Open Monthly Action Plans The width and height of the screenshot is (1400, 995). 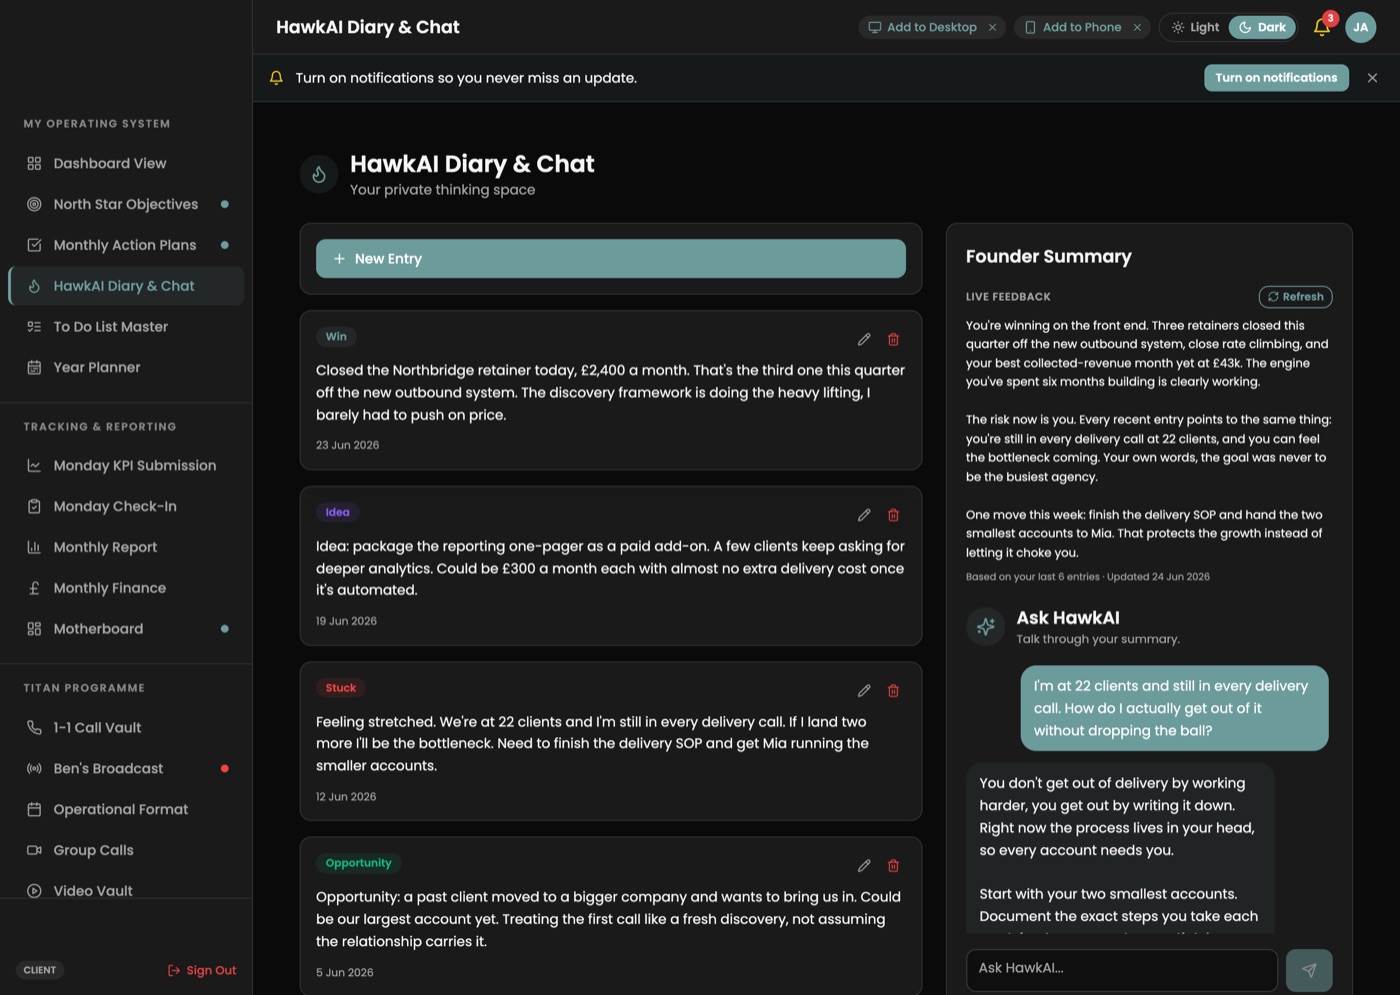point(126,245)
